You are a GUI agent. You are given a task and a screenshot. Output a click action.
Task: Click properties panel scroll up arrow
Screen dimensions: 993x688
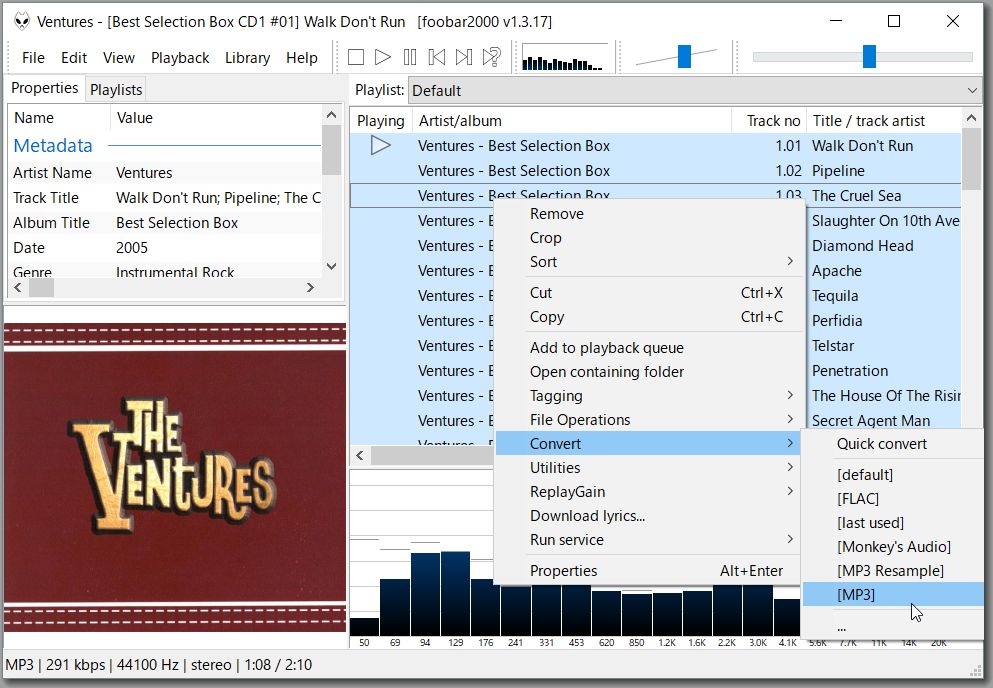pyautogui.click(x=331, y=115)
